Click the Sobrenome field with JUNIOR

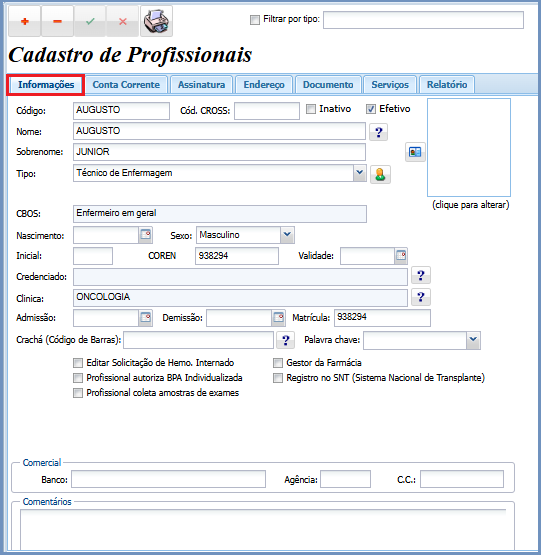[x=220, y=153]
